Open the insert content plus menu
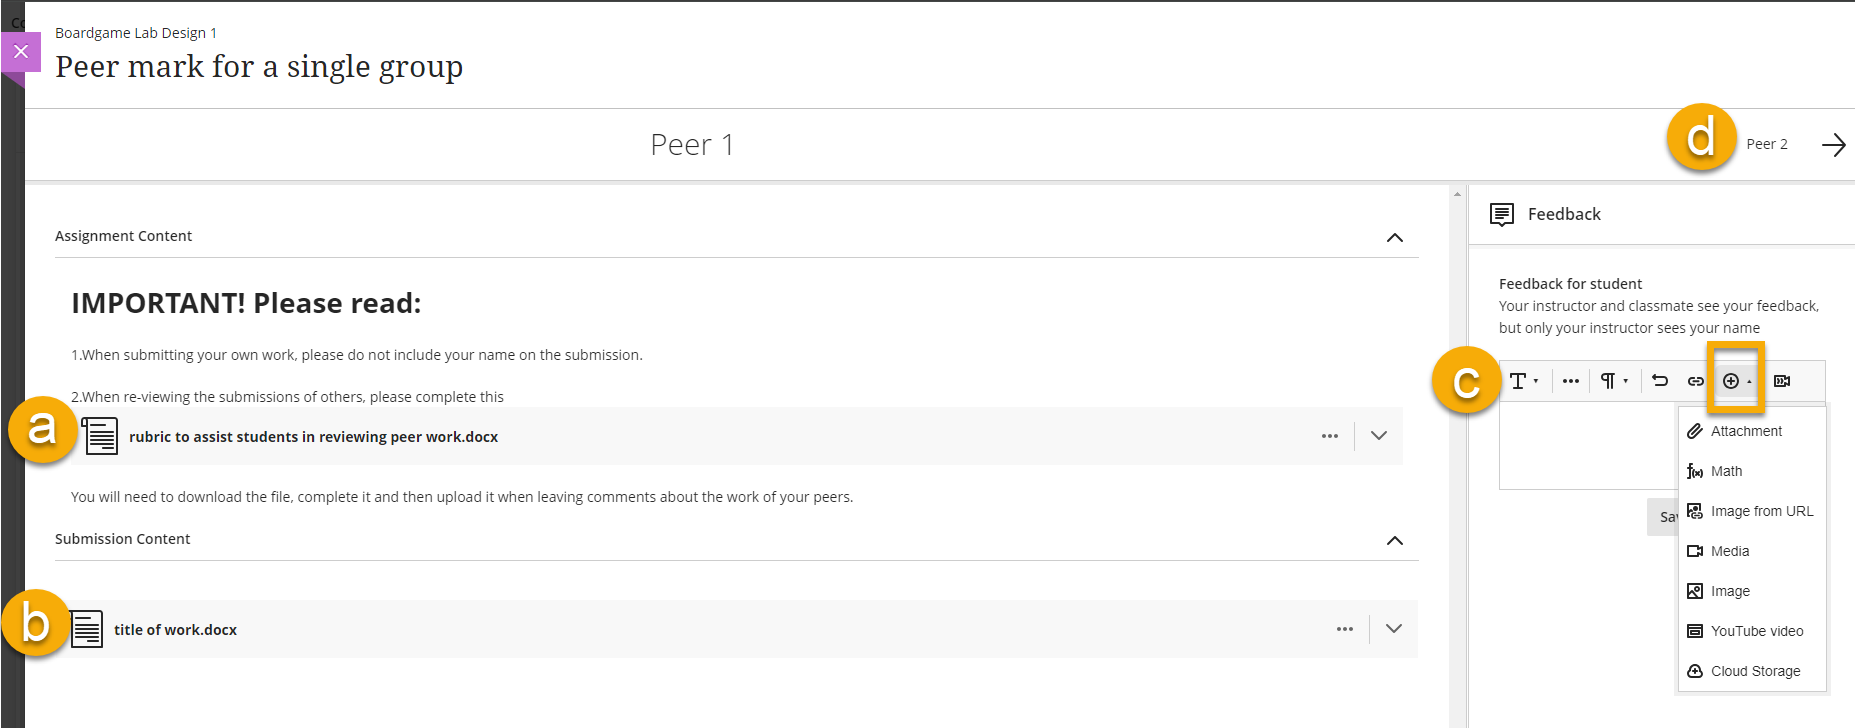The height and width of the screenshot is (728, 1855). [x=1735, y=381]
